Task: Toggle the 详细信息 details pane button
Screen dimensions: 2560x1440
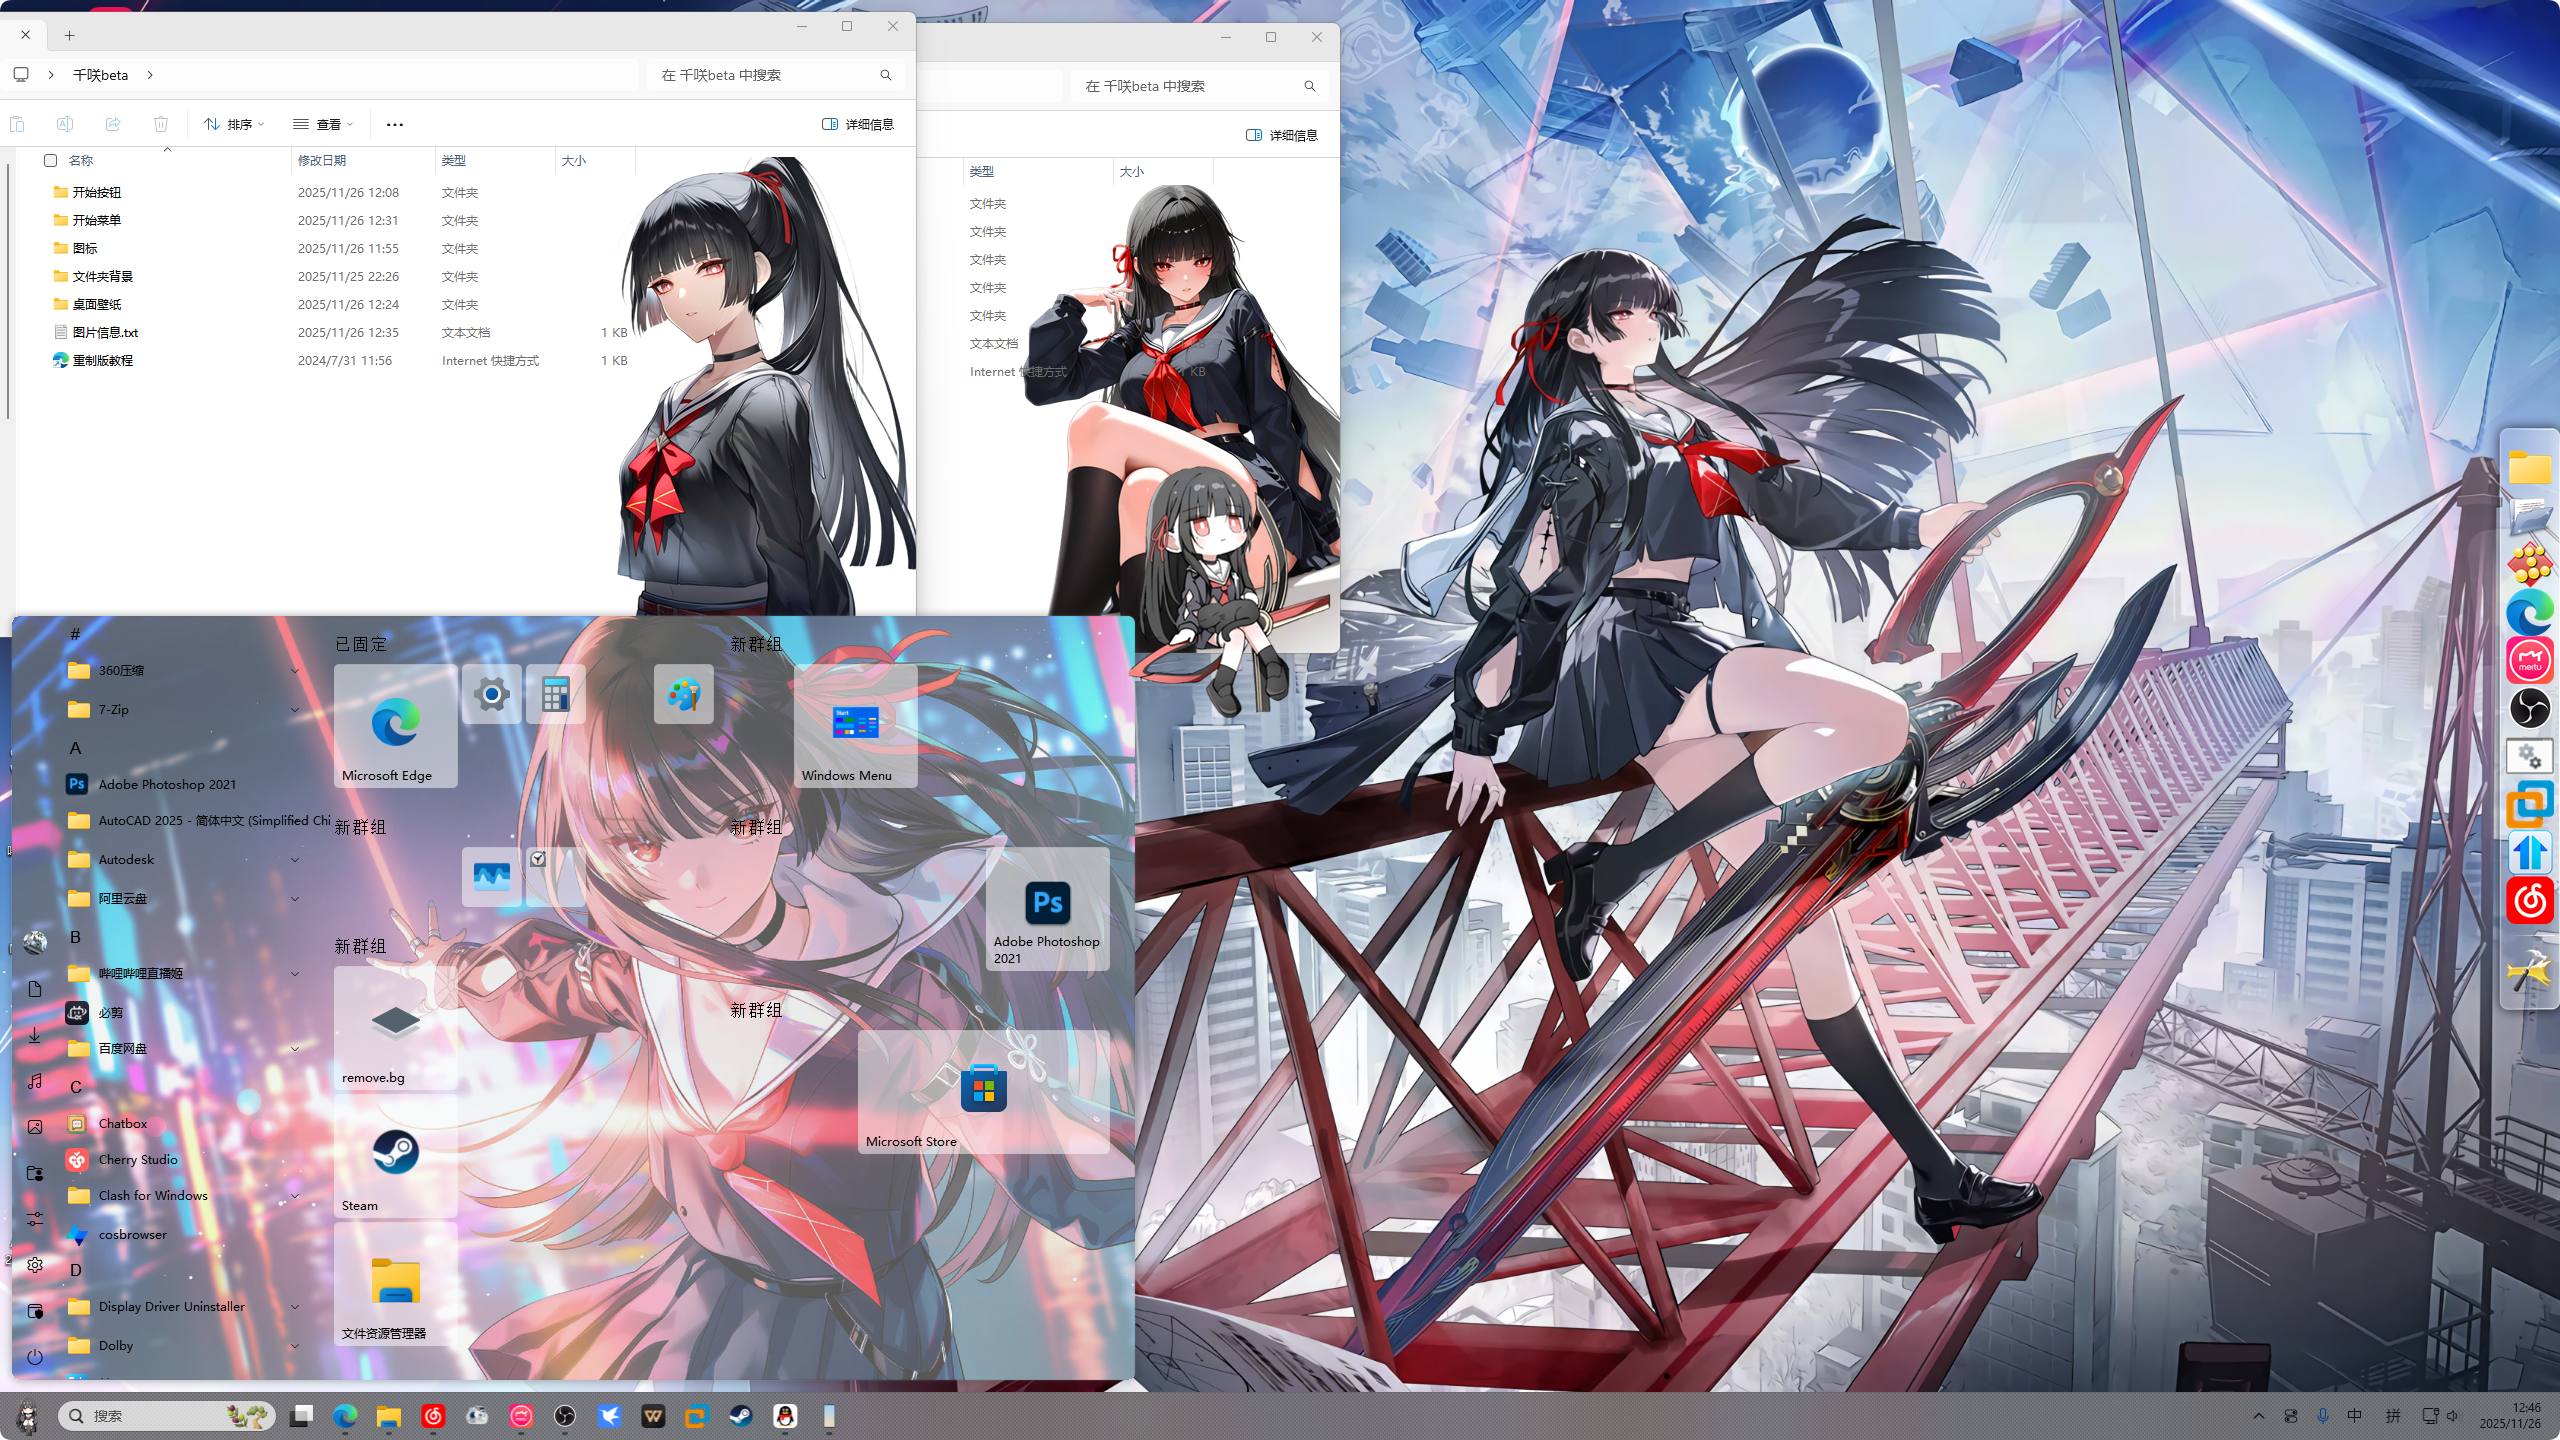Action: pos(858,124)
